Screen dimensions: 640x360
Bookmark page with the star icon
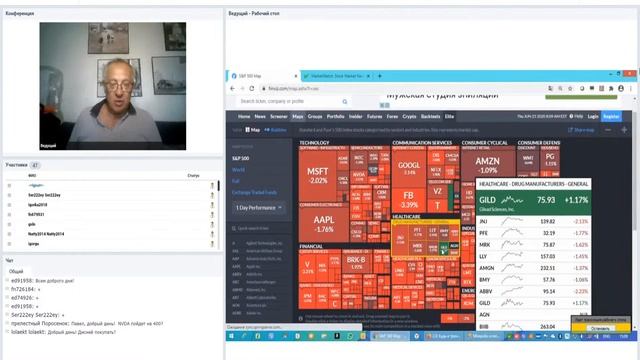pyautogui.click(x=570, y=88)
